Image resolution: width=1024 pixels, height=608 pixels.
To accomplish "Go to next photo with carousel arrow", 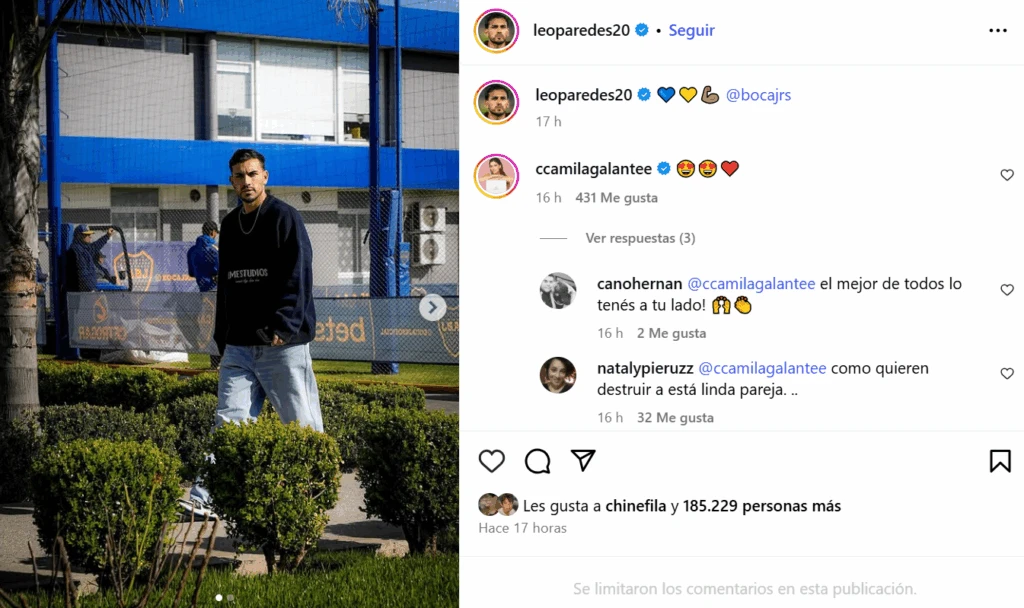I will pyautogui.click(x=432, y=307).
